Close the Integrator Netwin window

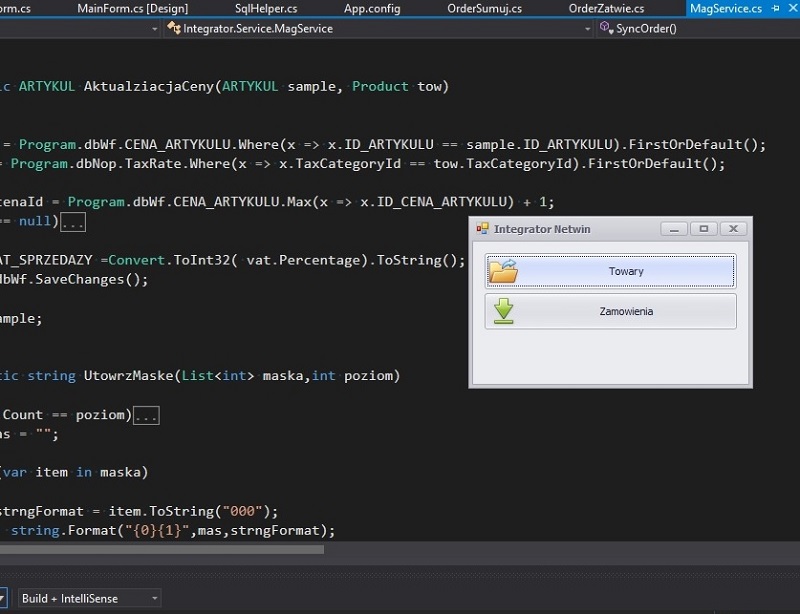click(x=733, y=229)
